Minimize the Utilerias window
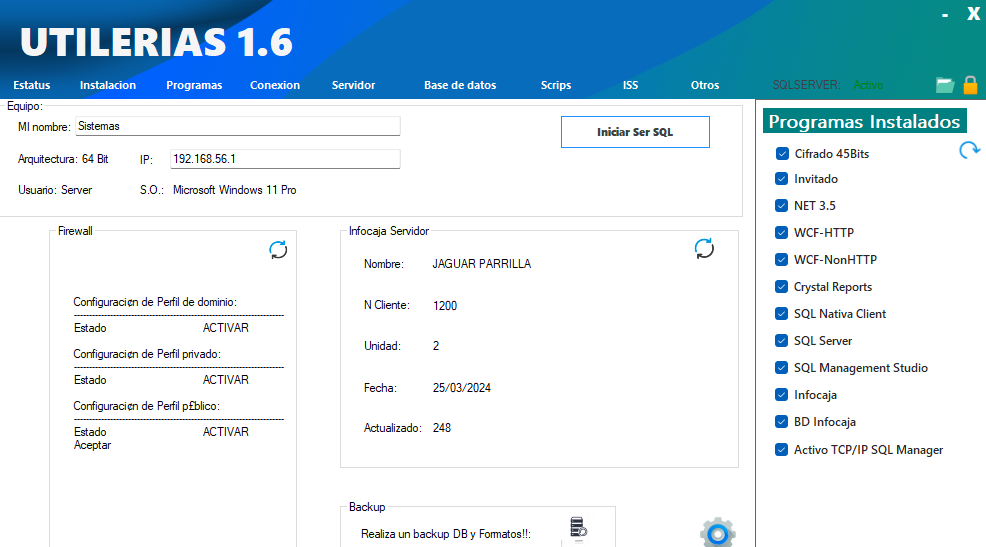The height and width of the screenshot is (547, 986). 945,14
